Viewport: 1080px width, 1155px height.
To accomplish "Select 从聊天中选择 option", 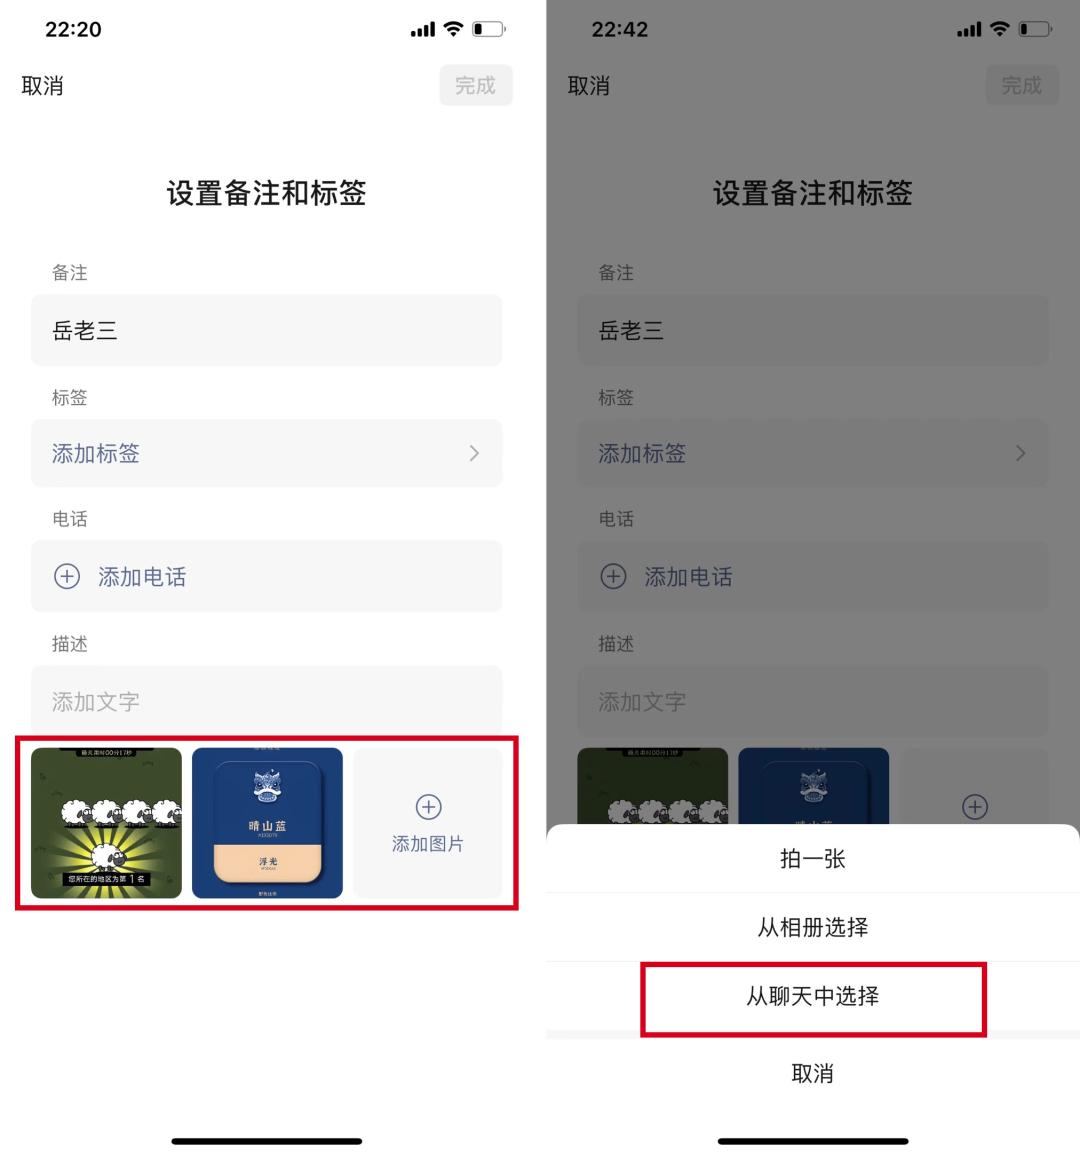I will tap(813, 997).
